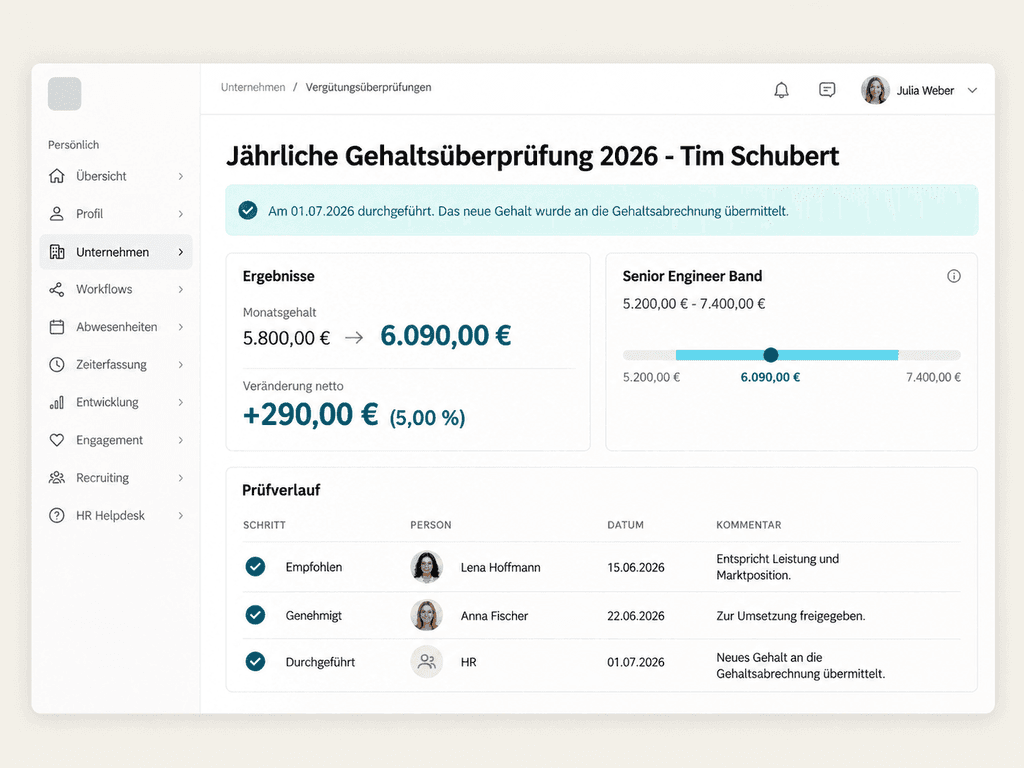
Task: Click the date 01.07.2026 in Prüfverlauf
Action: pos(635,662)
